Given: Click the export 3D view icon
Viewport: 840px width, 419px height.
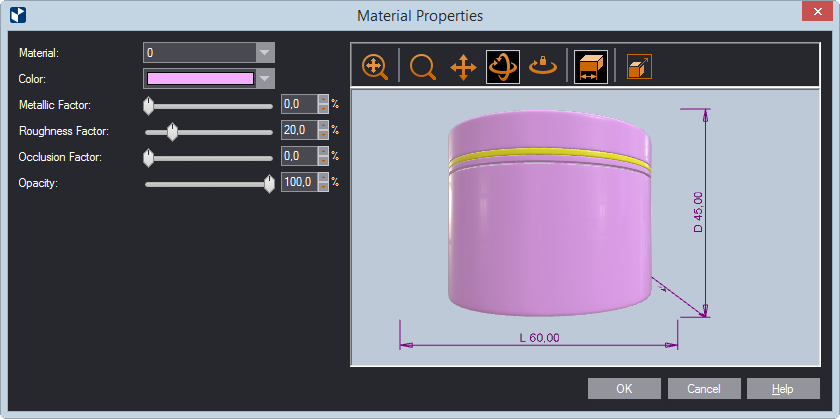Looking at the screenshot, I should tap(639, 67).
